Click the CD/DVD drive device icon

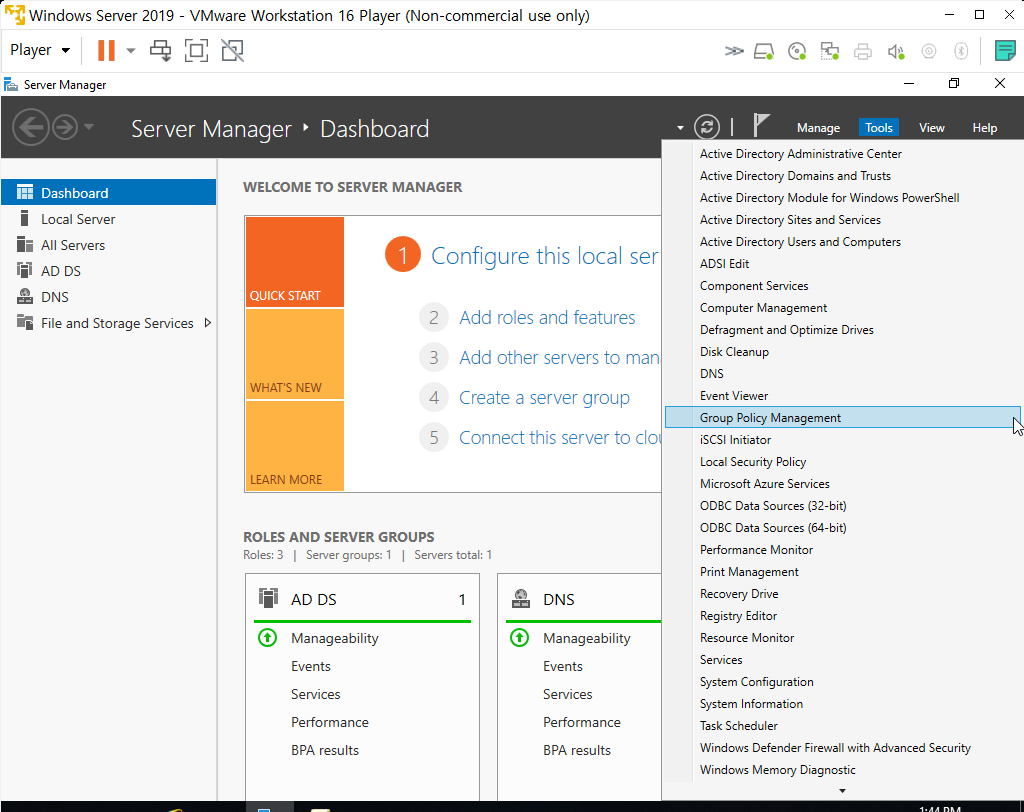coord(797,51)
